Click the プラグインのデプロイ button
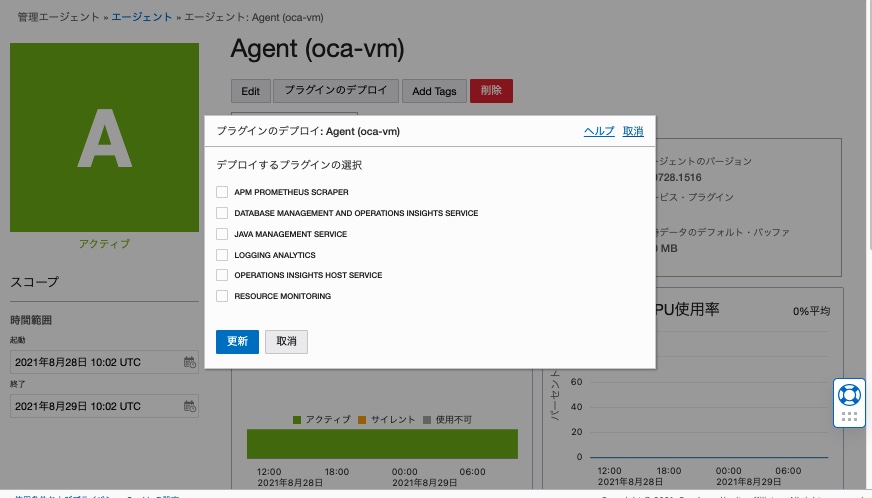The height and width of the screenshot is (498, 872). (x=336, y=91)
